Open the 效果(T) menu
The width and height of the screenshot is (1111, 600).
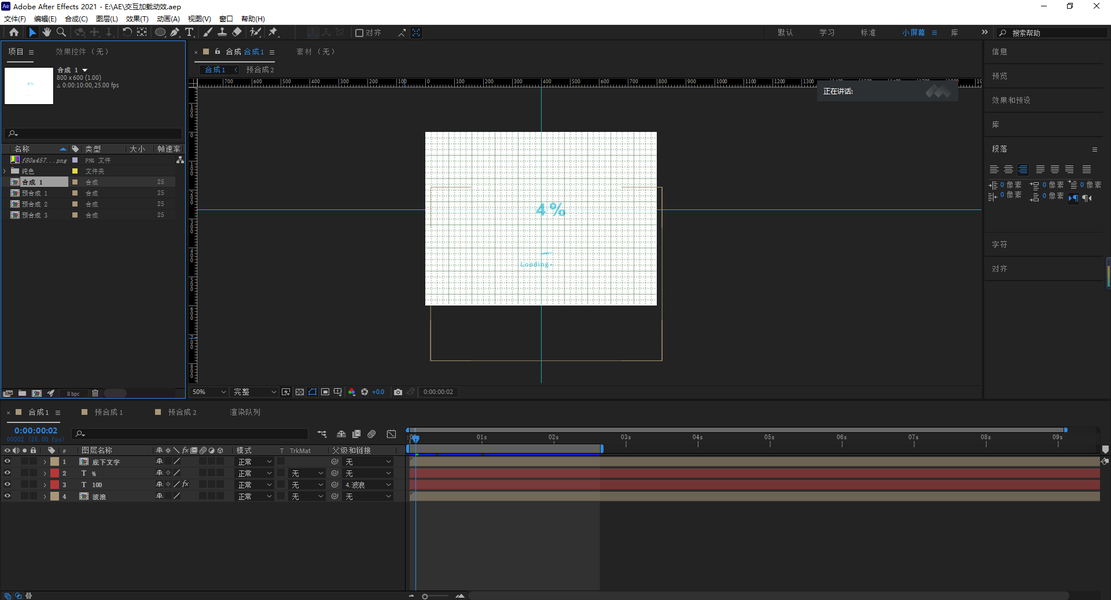pyautogui.click(x=137, y=19)
